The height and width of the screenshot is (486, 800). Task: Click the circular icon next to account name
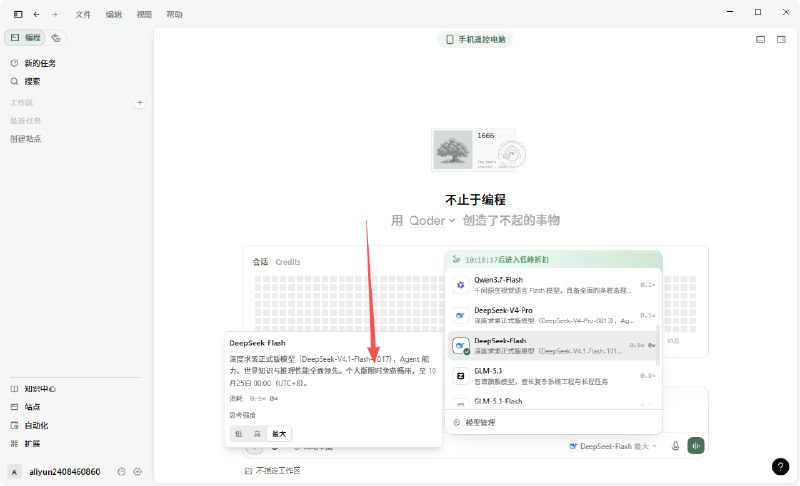point(121,472)
